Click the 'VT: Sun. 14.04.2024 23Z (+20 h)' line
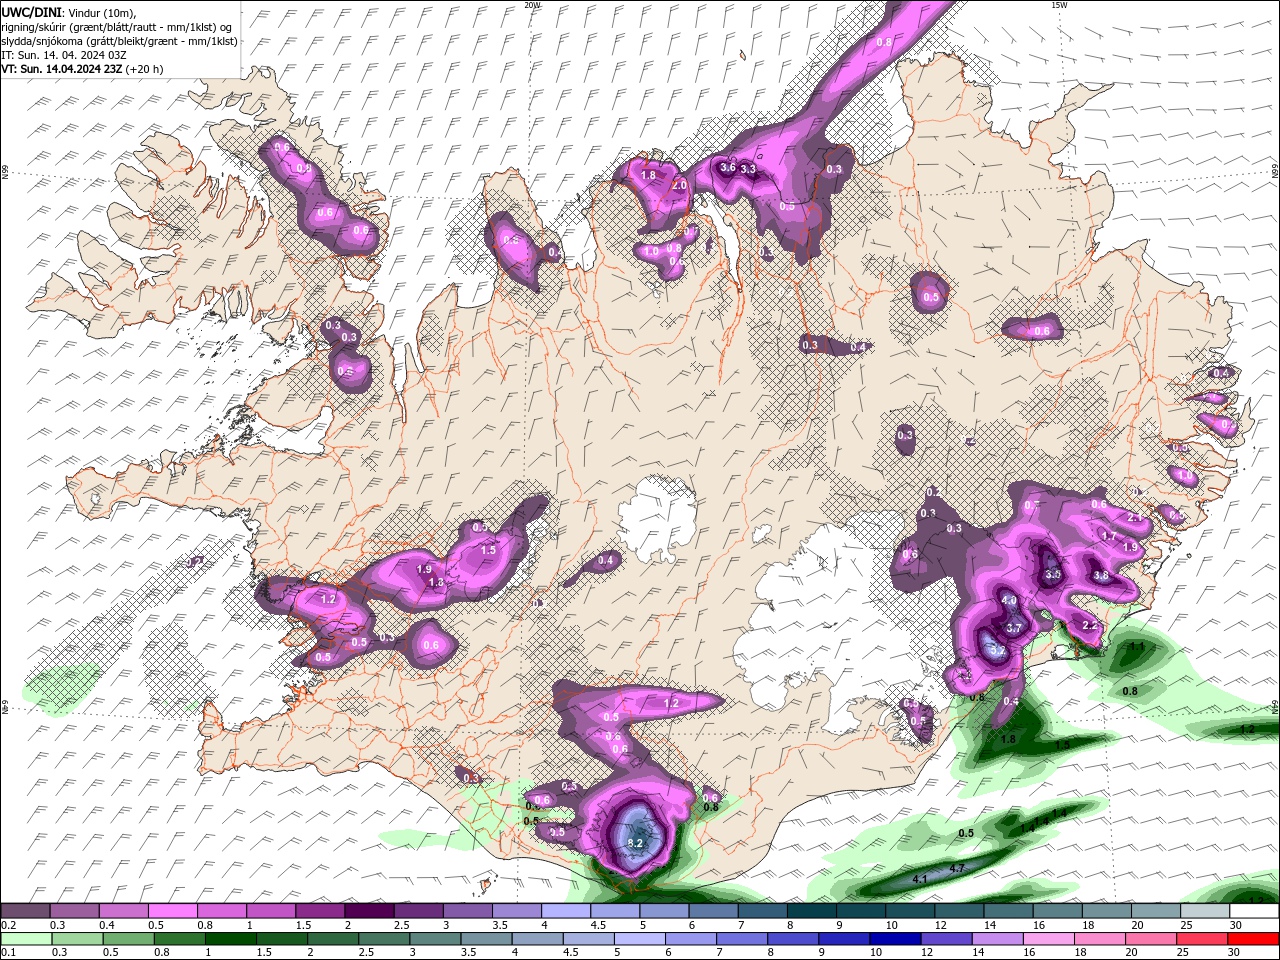 82,69
